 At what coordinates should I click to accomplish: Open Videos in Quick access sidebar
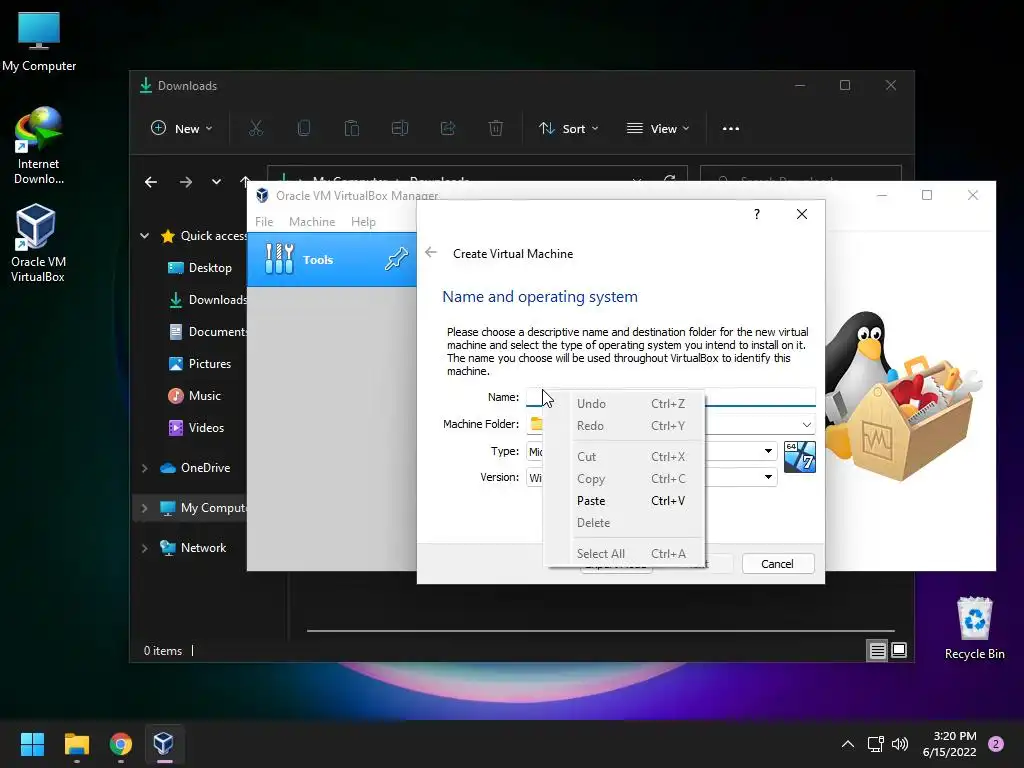[197, 428]
